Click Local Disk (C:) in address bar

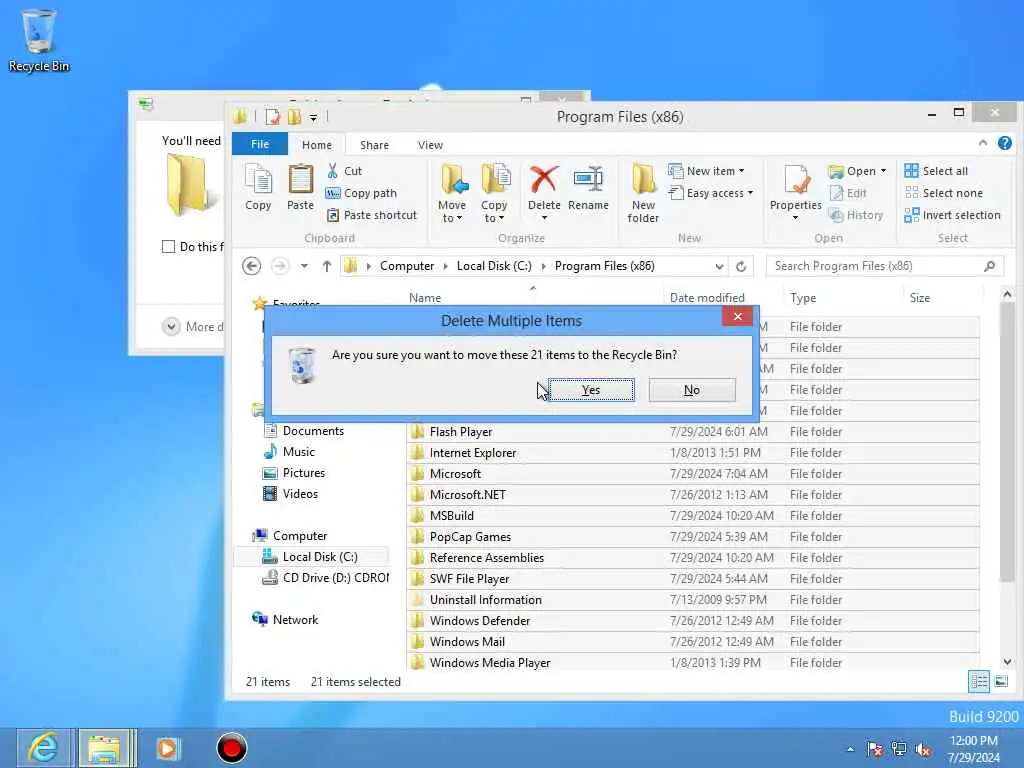click(x=494, y=266)
